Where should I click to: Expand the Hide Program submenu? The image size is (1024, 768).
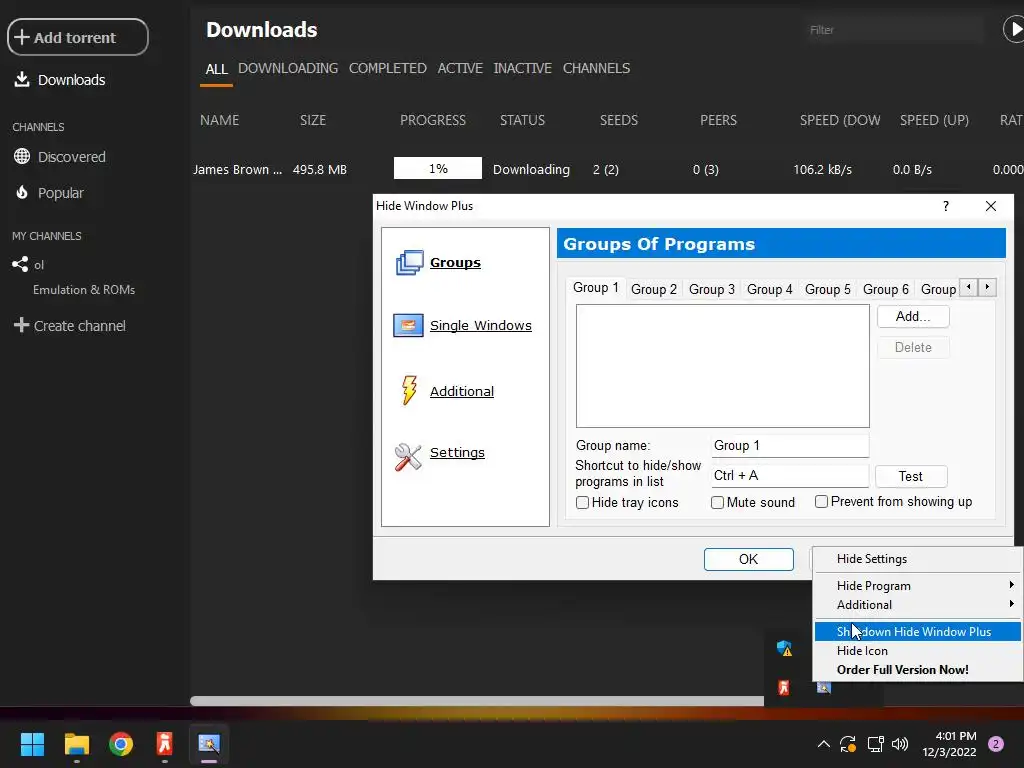click(916, 586)
